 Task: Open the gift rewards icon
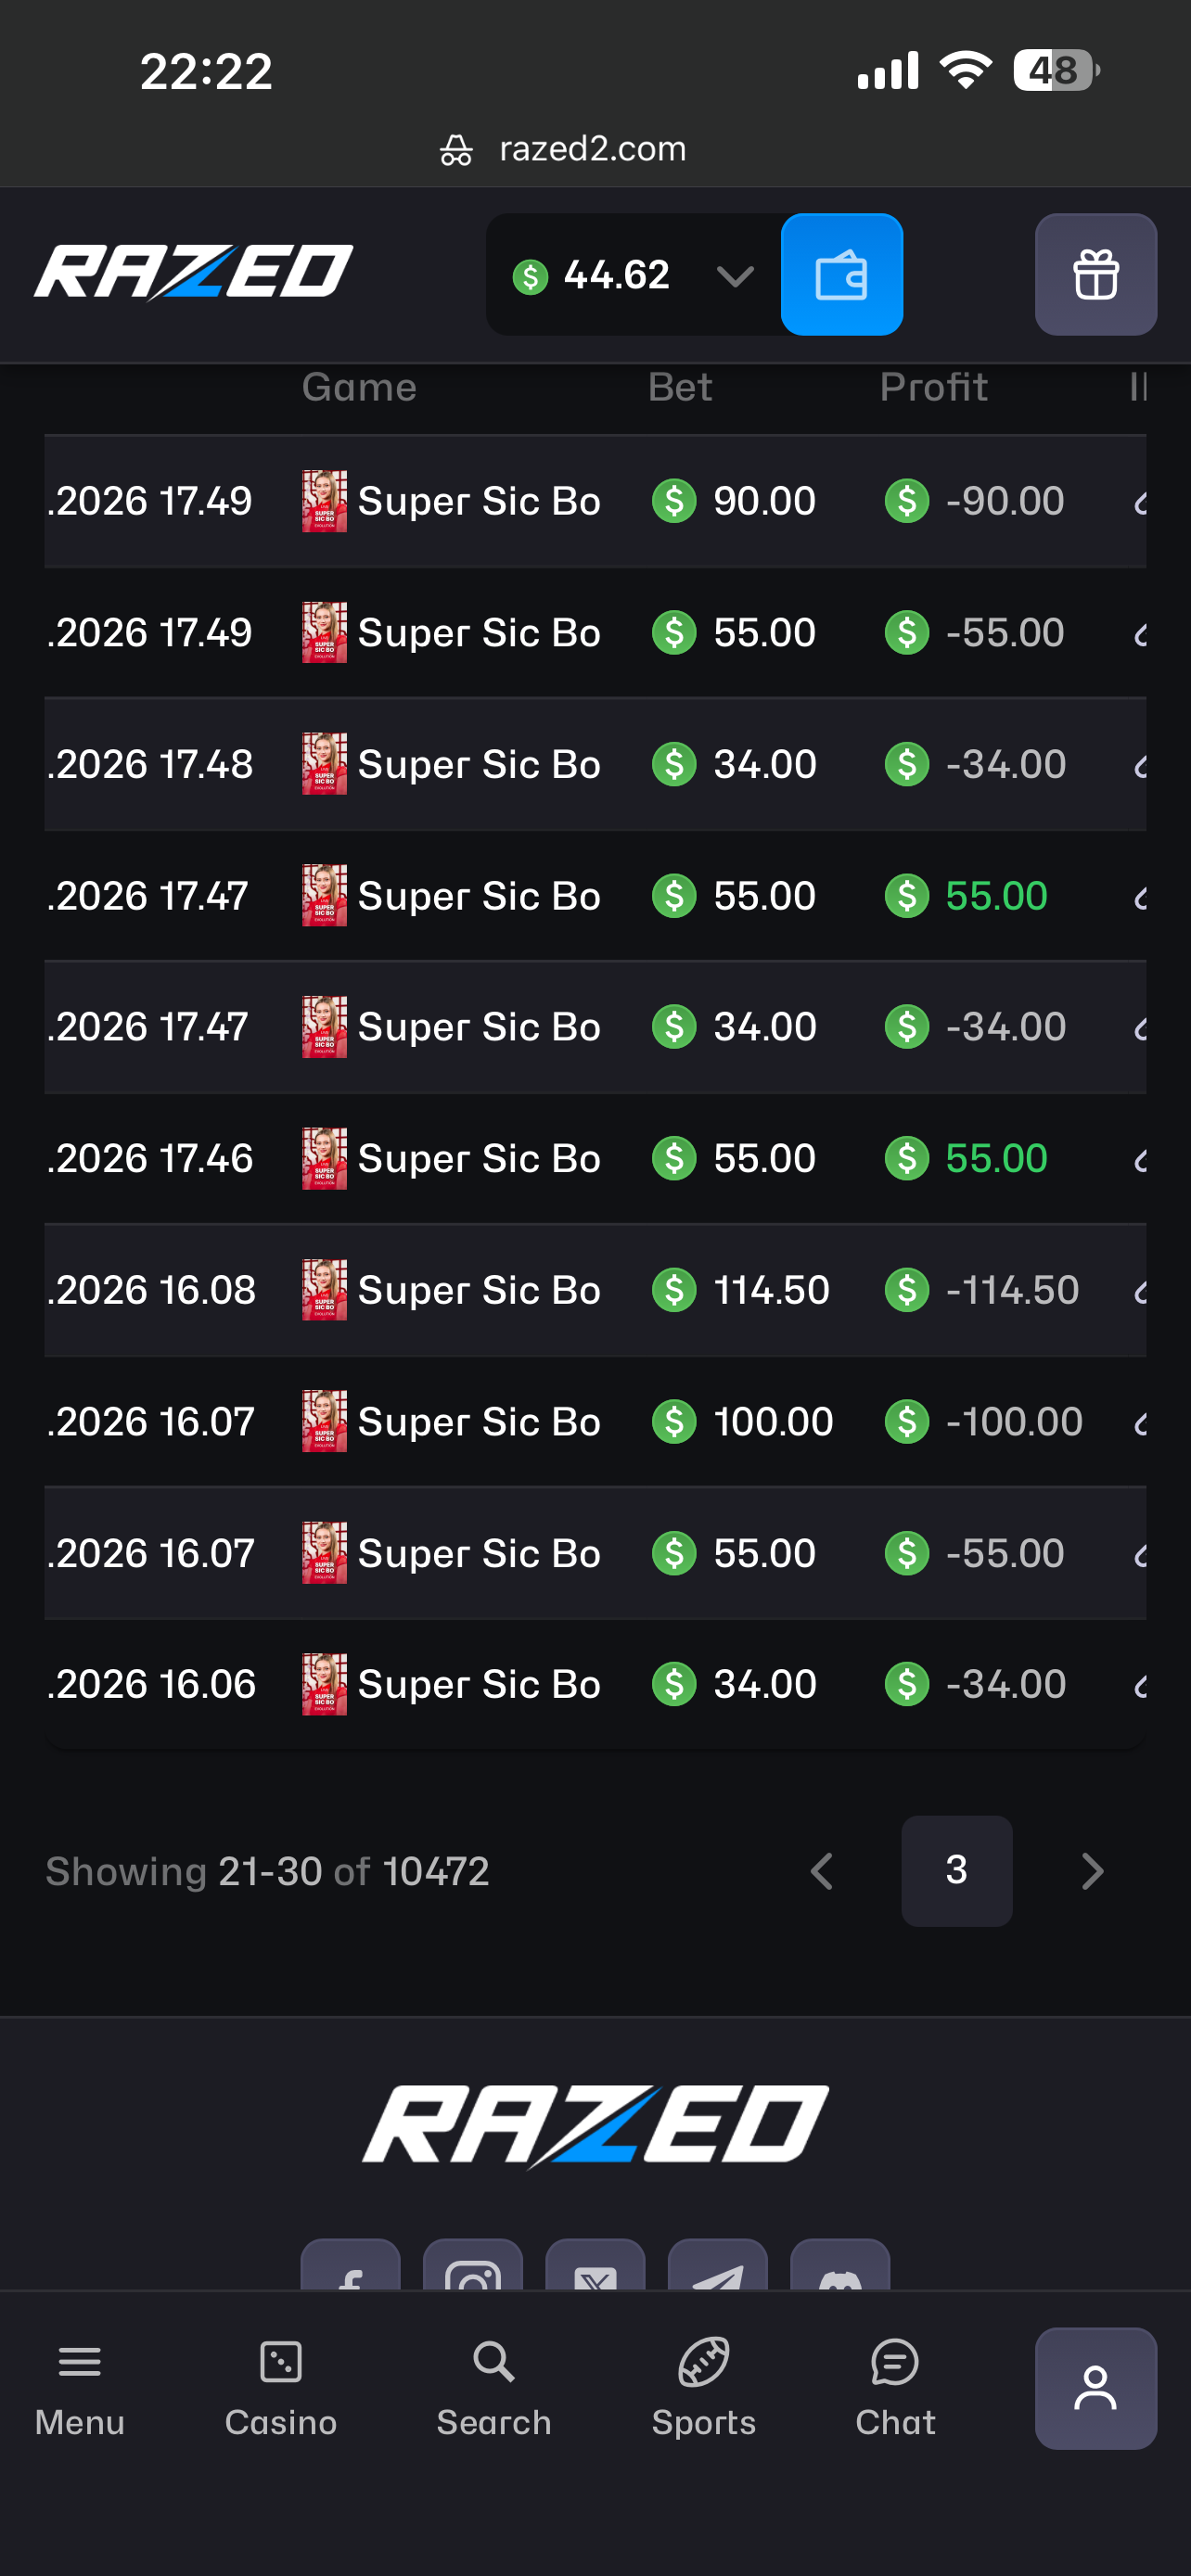(x=1095, y=274)
